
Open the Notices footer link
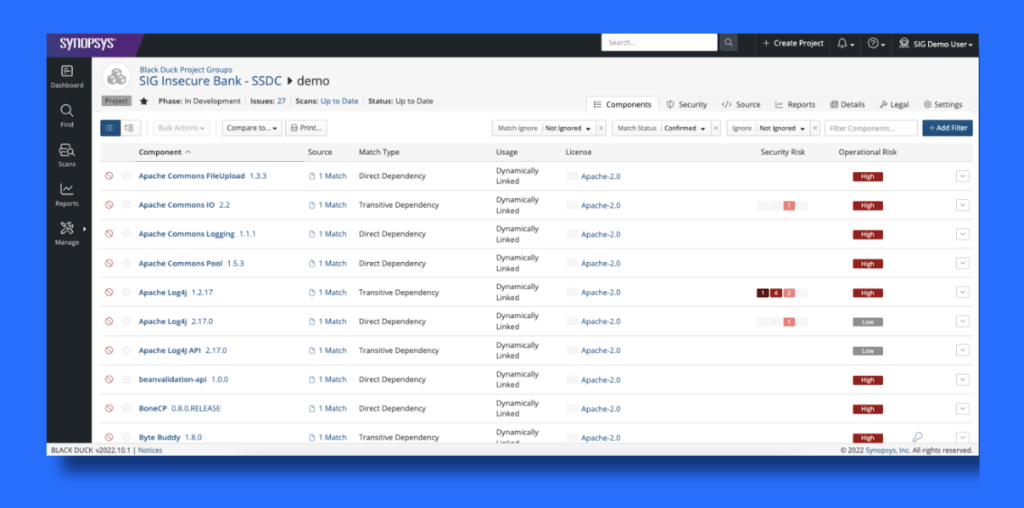point(150,450)
